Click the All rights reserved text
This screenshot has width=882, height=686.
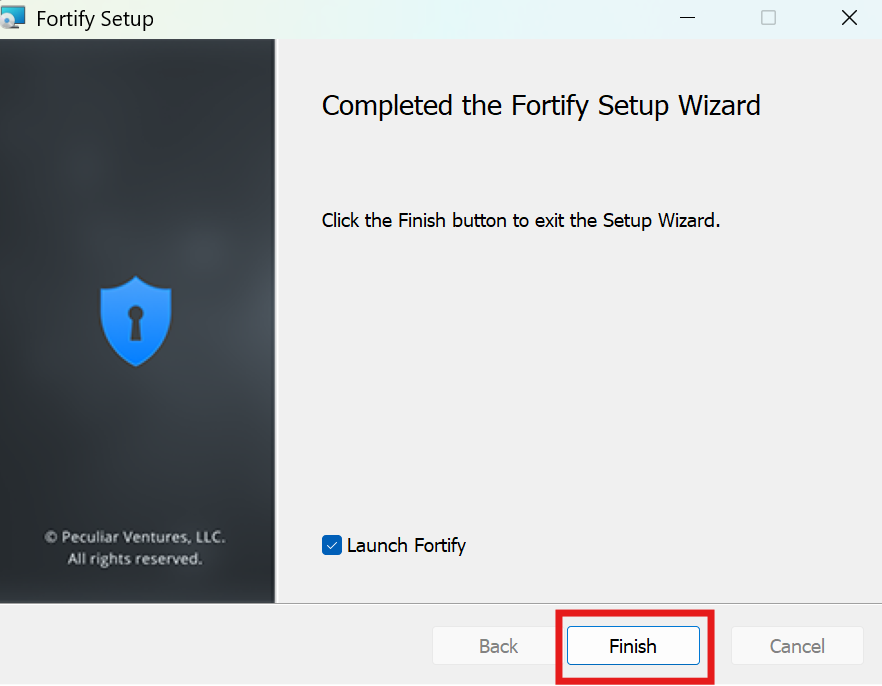(x=135, y=559)
